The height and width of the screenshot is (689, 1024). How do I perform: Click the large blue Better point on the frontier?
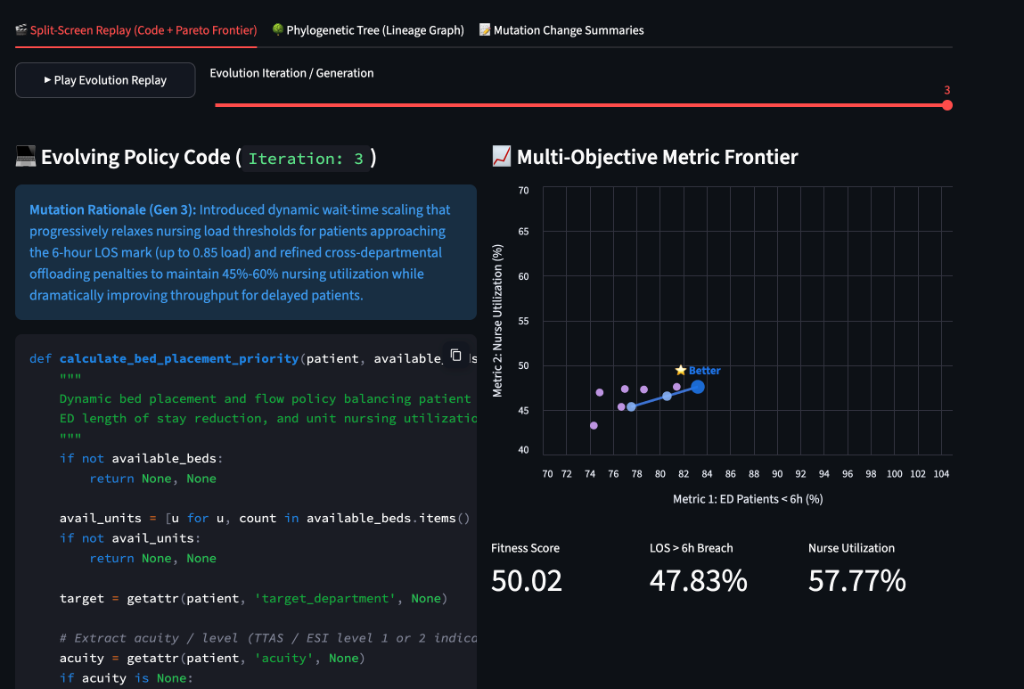coord(697,387)
